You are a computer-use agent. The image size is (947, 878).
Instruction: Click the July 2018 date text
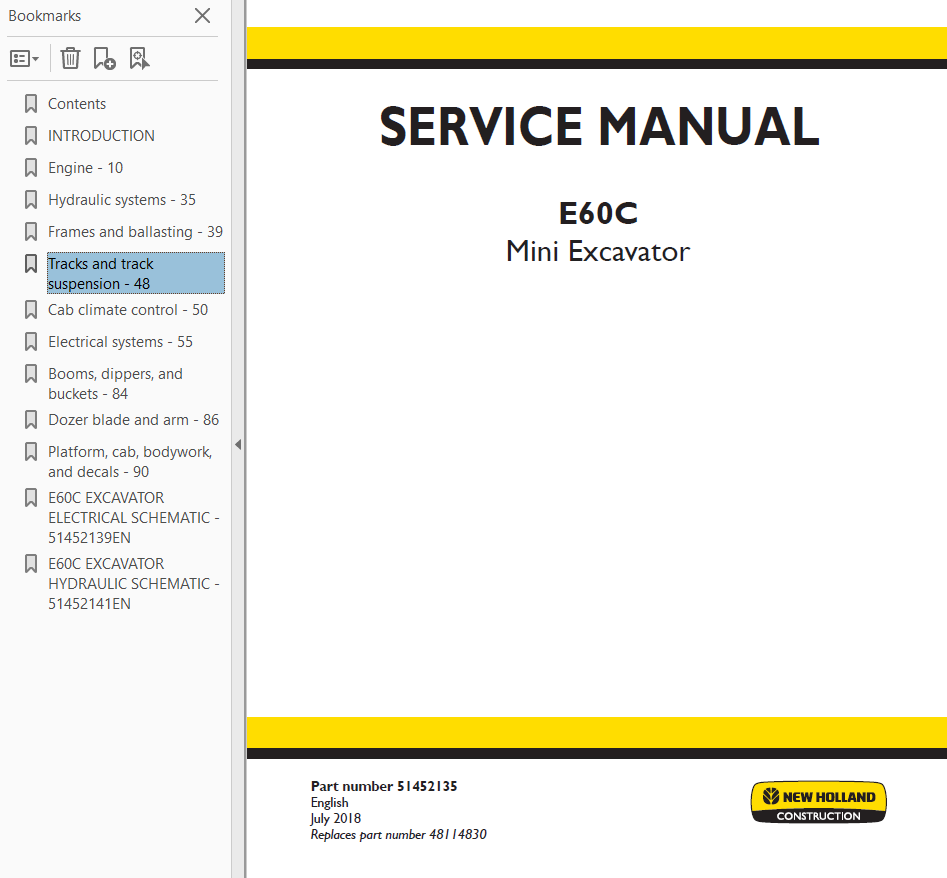coord(336,819)
